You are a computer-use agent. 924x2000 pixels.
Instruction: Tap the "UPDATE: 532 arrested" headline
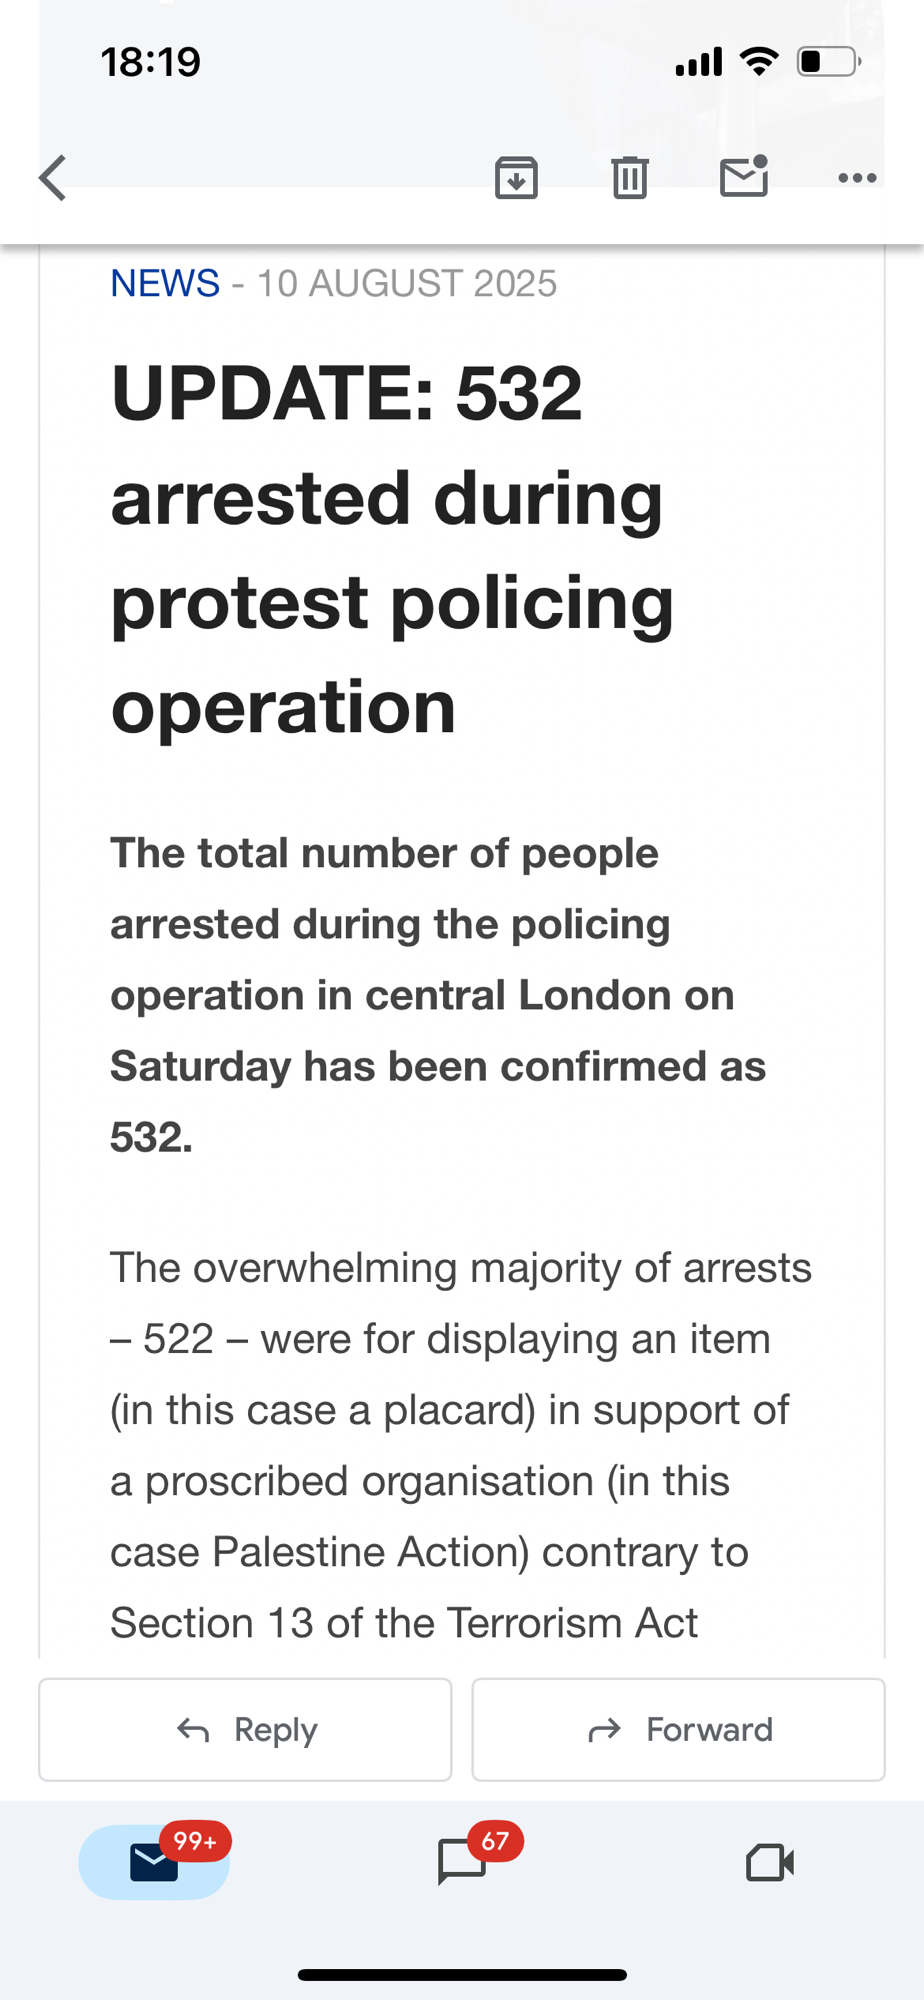pyautogui.click(x=392, y=549)
